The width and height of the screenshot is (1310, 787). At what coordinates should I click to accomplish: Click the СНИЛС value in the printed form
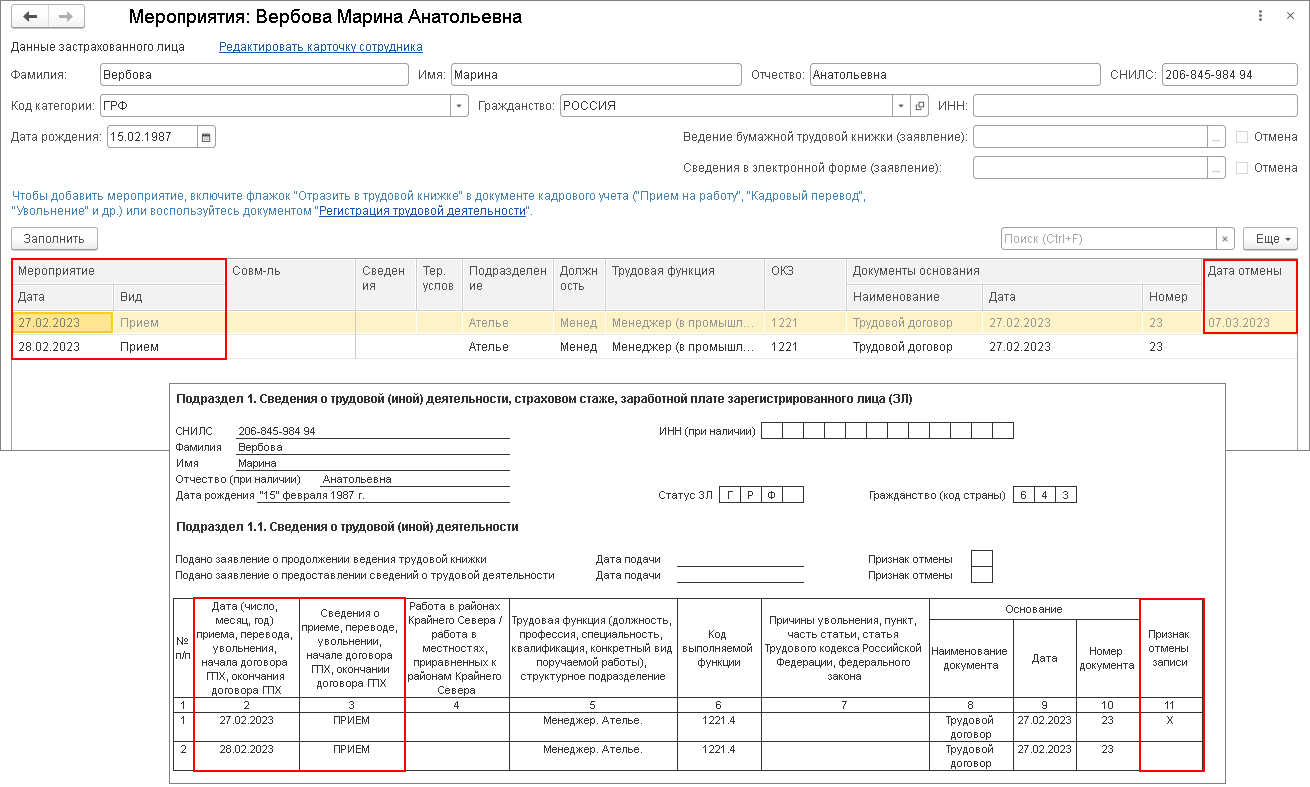(277, 431)
